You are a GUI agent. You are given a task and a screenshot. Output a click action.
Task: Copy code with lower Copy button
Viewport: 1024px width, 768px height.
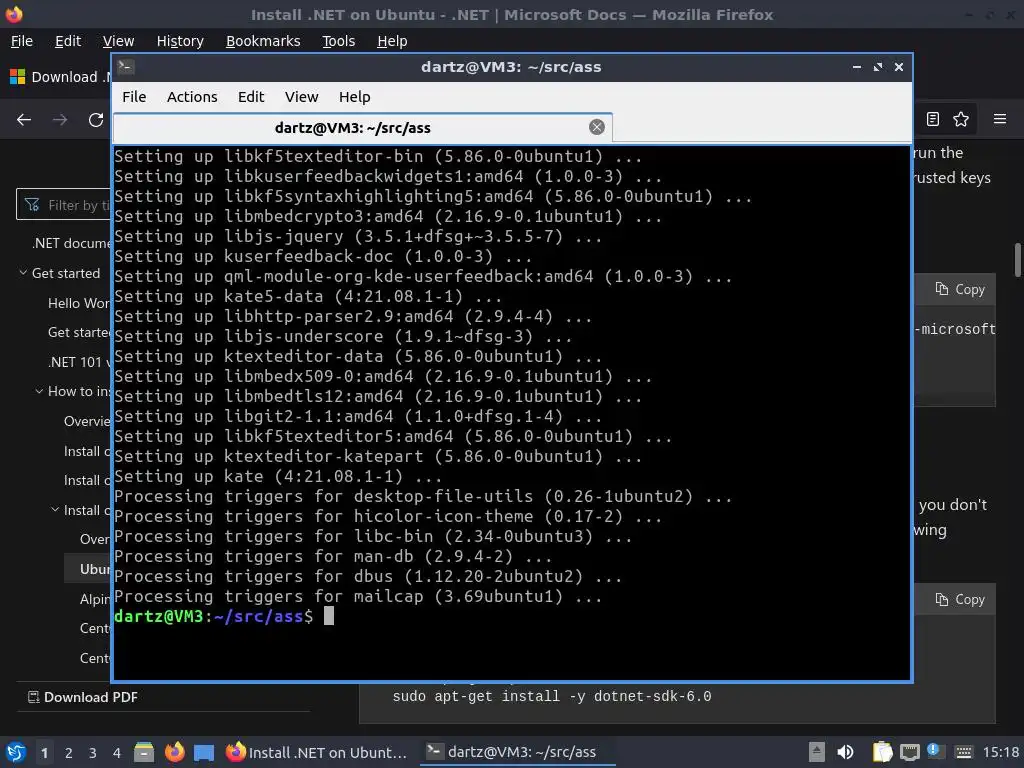pos(960,600)
